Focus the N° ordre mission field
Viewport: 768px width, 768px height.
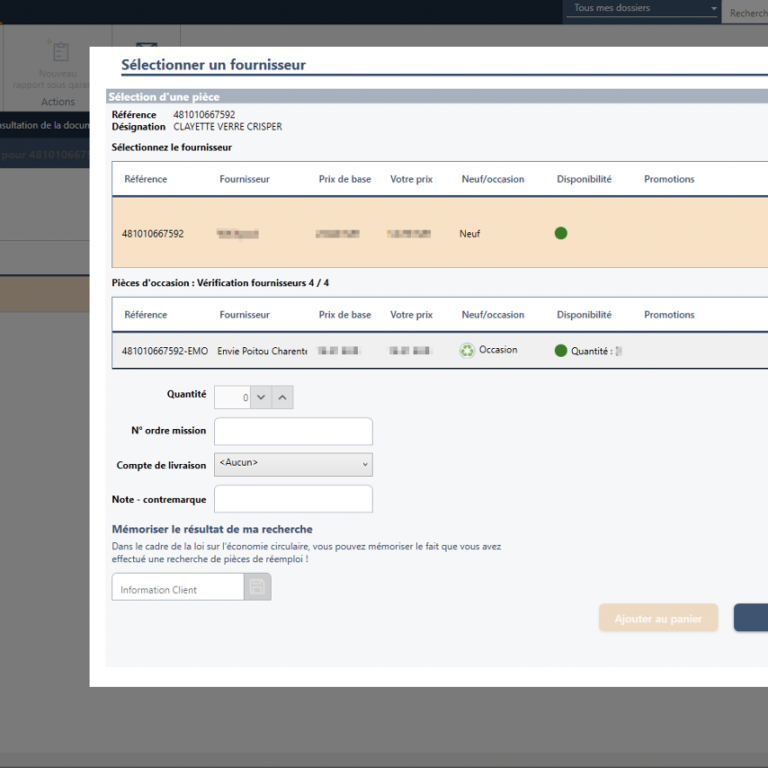click(293, 432)
